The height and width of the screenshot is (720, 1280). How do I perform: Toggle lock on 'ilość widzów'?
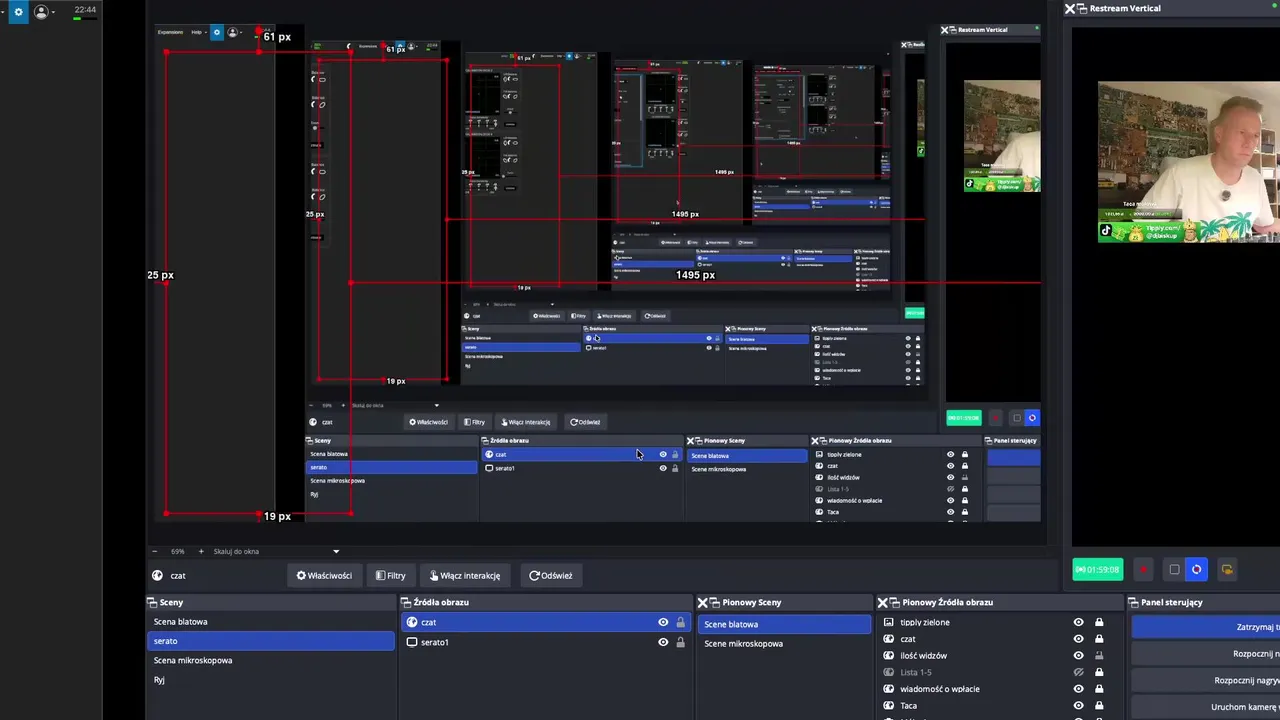1099,655
